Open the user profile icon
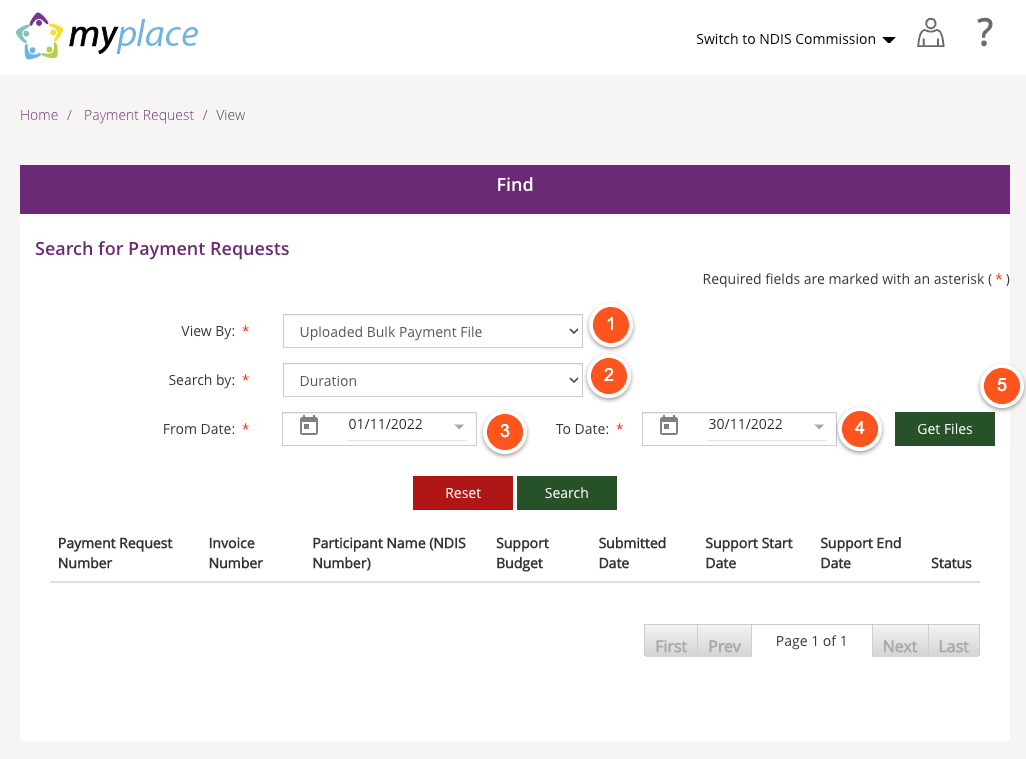 tap(930, 35)
